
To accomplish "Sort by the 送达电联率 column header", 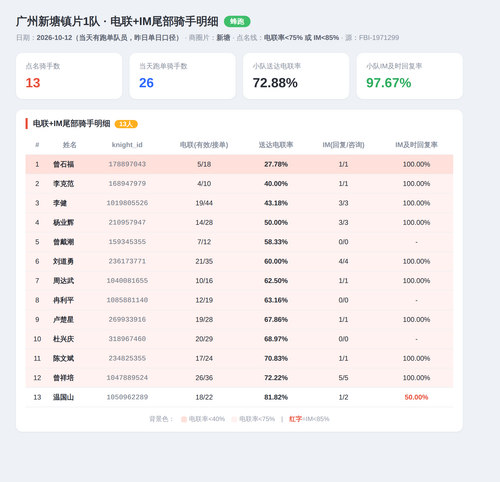I will [276, 145].
